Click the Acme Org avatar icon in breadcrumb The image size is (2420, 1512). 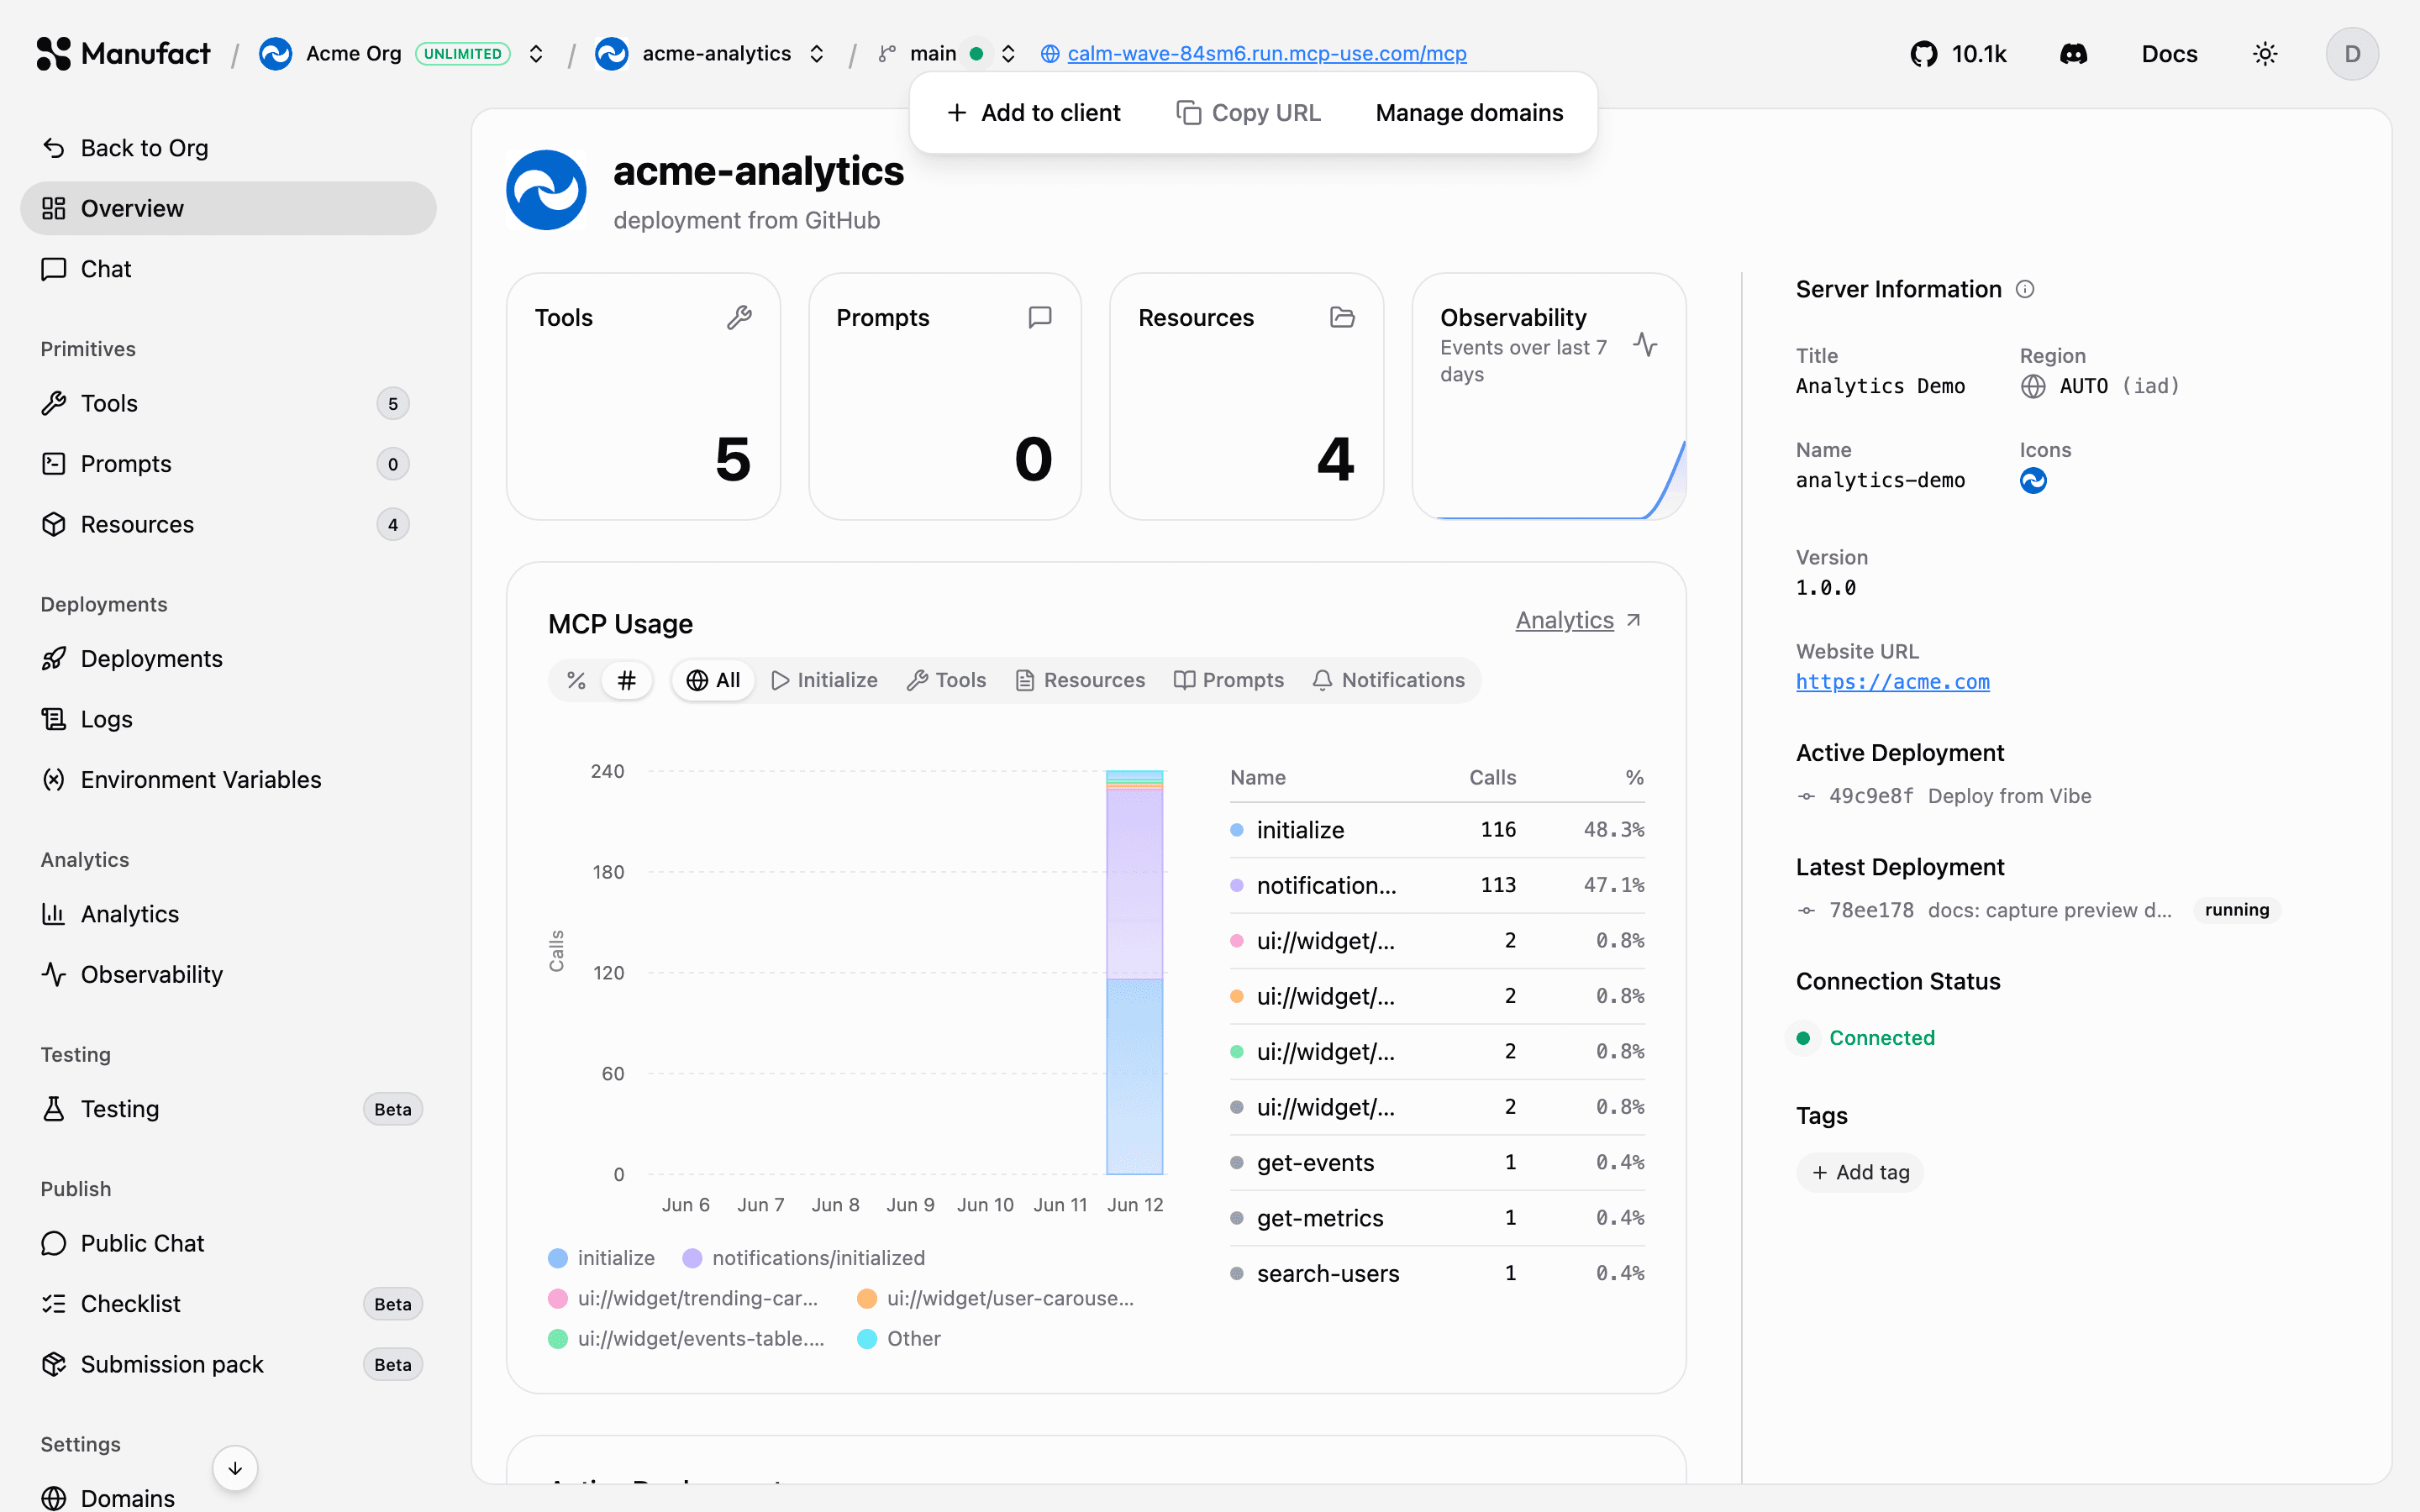(x=276, y=54)
